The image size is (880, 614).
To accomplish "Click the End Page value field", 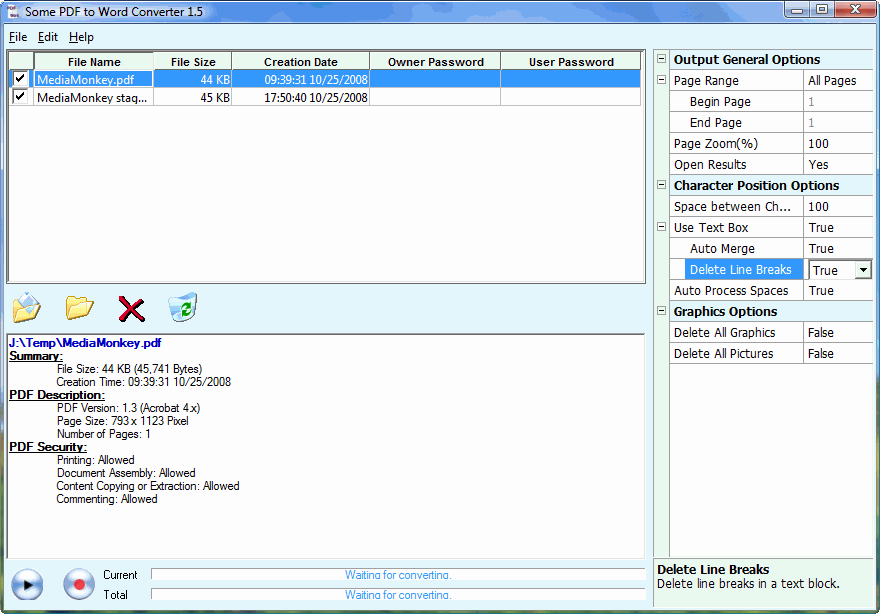I will click(x=838, y=122).
